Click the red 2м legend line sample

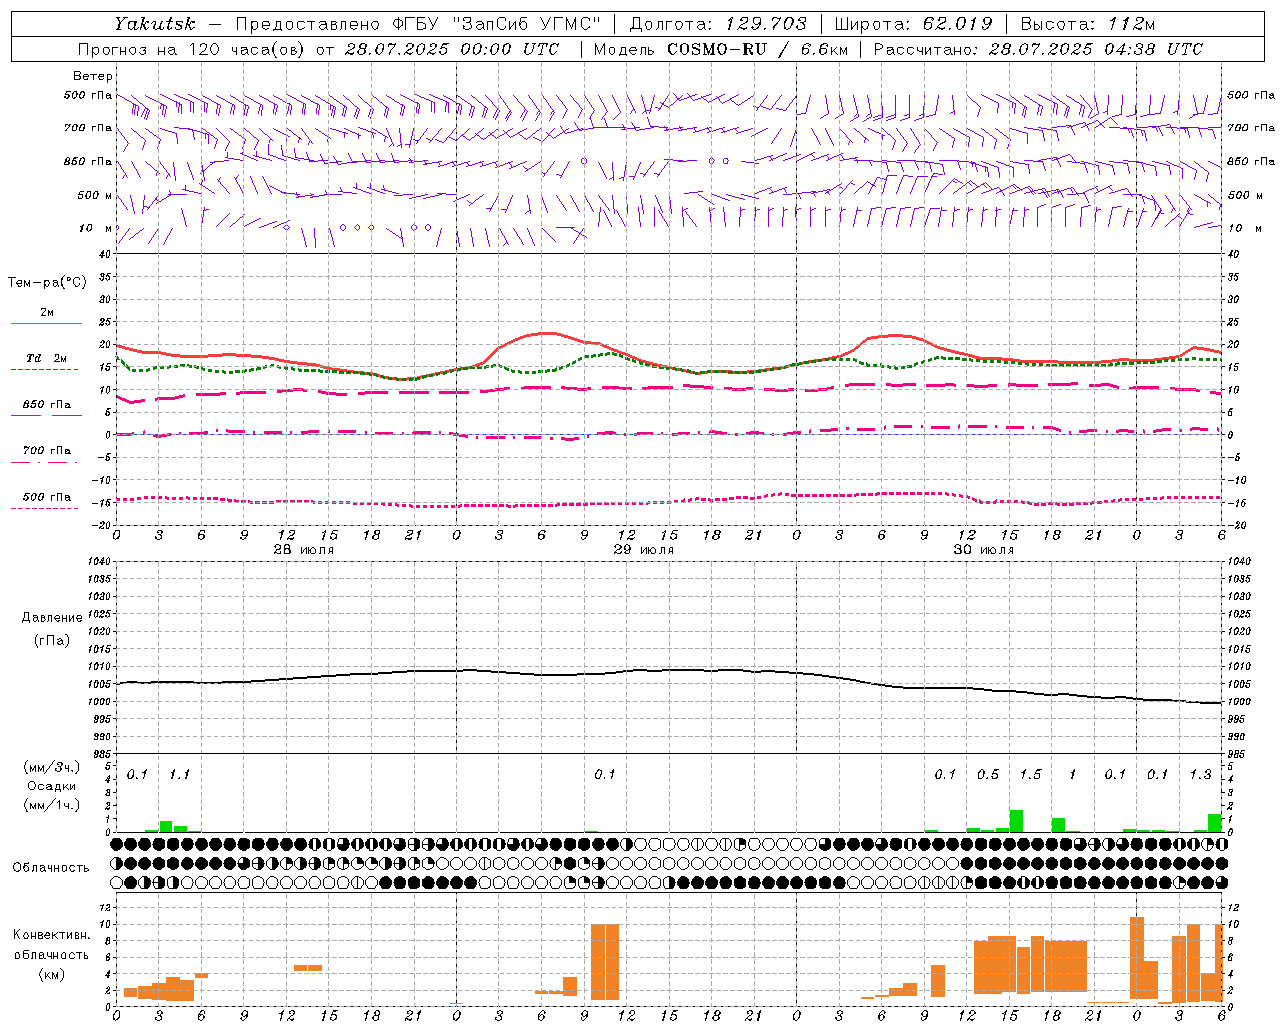coord(46,324)
